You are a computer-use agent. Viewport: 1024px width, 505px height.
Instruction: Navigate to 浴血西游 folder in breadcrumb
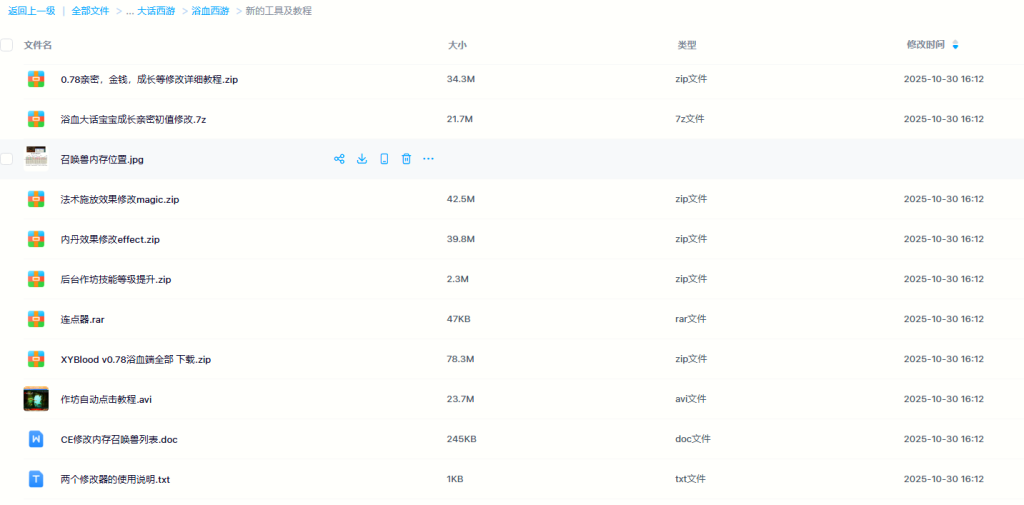[x=210, y=11]
